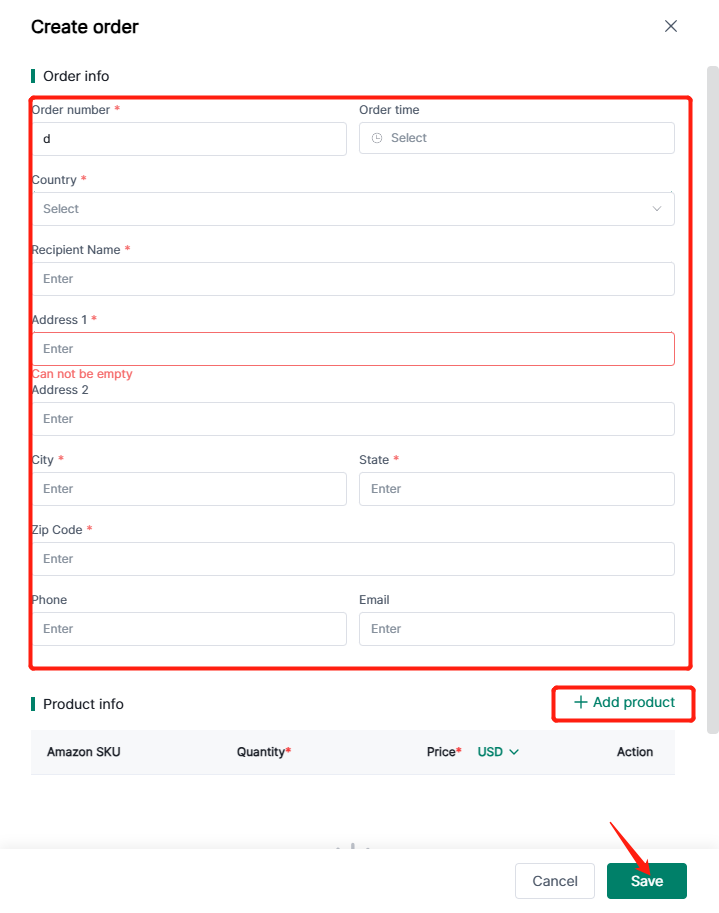Click the Phone input field
This screenshot has height=913, width=719.
pyautogui.click(x=188, y=629)
